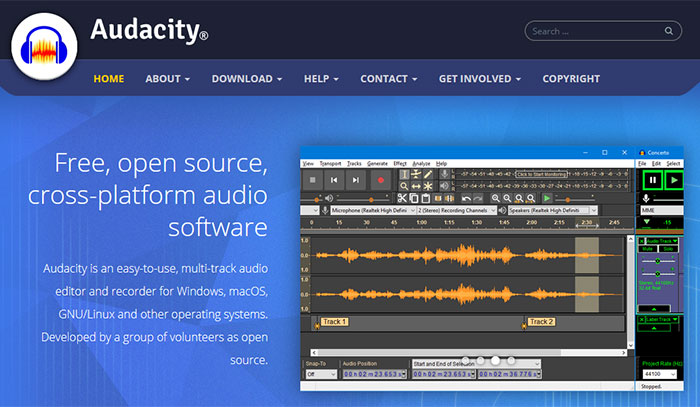Open the DOWNLOAD navigation menu
This screenshot has height=407, width=700.
(x=246, y=79)
